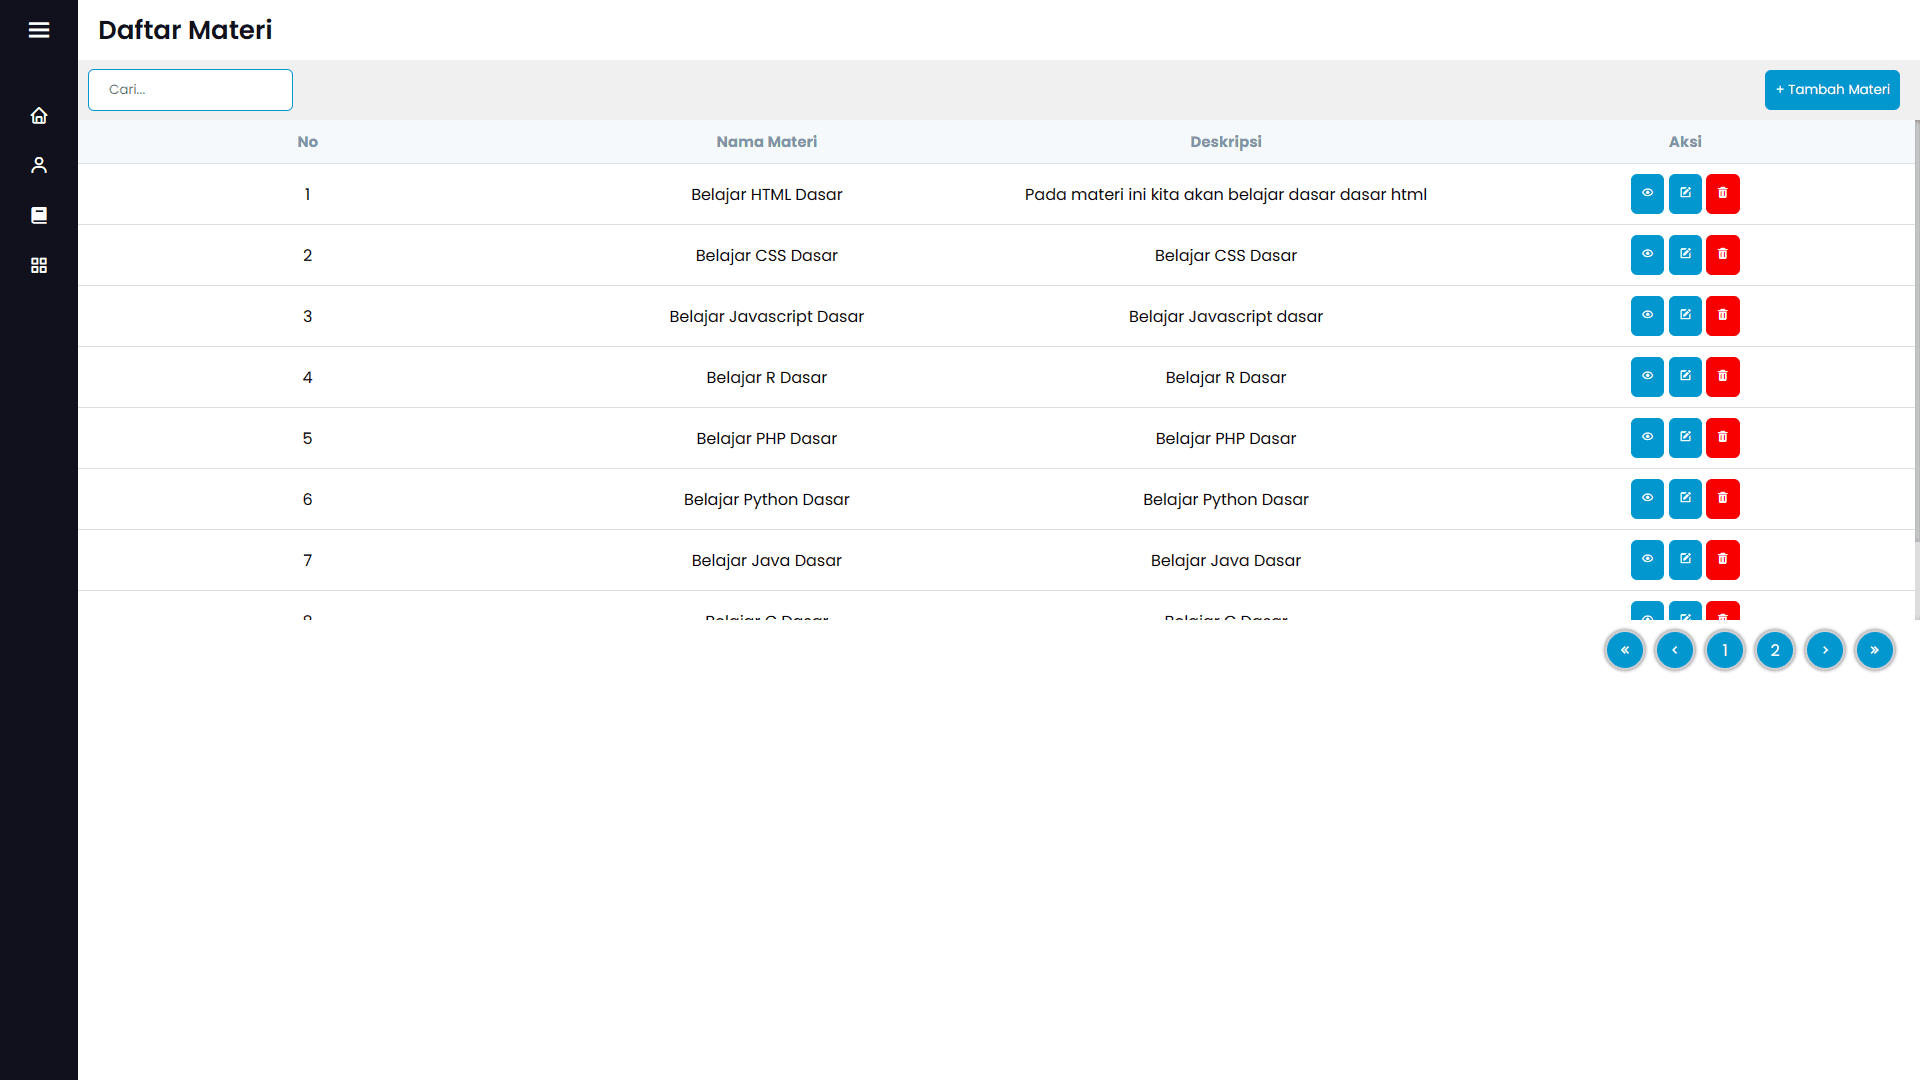
Task: Jump to first page double chevron
Action: click(x=1625, y=650)
